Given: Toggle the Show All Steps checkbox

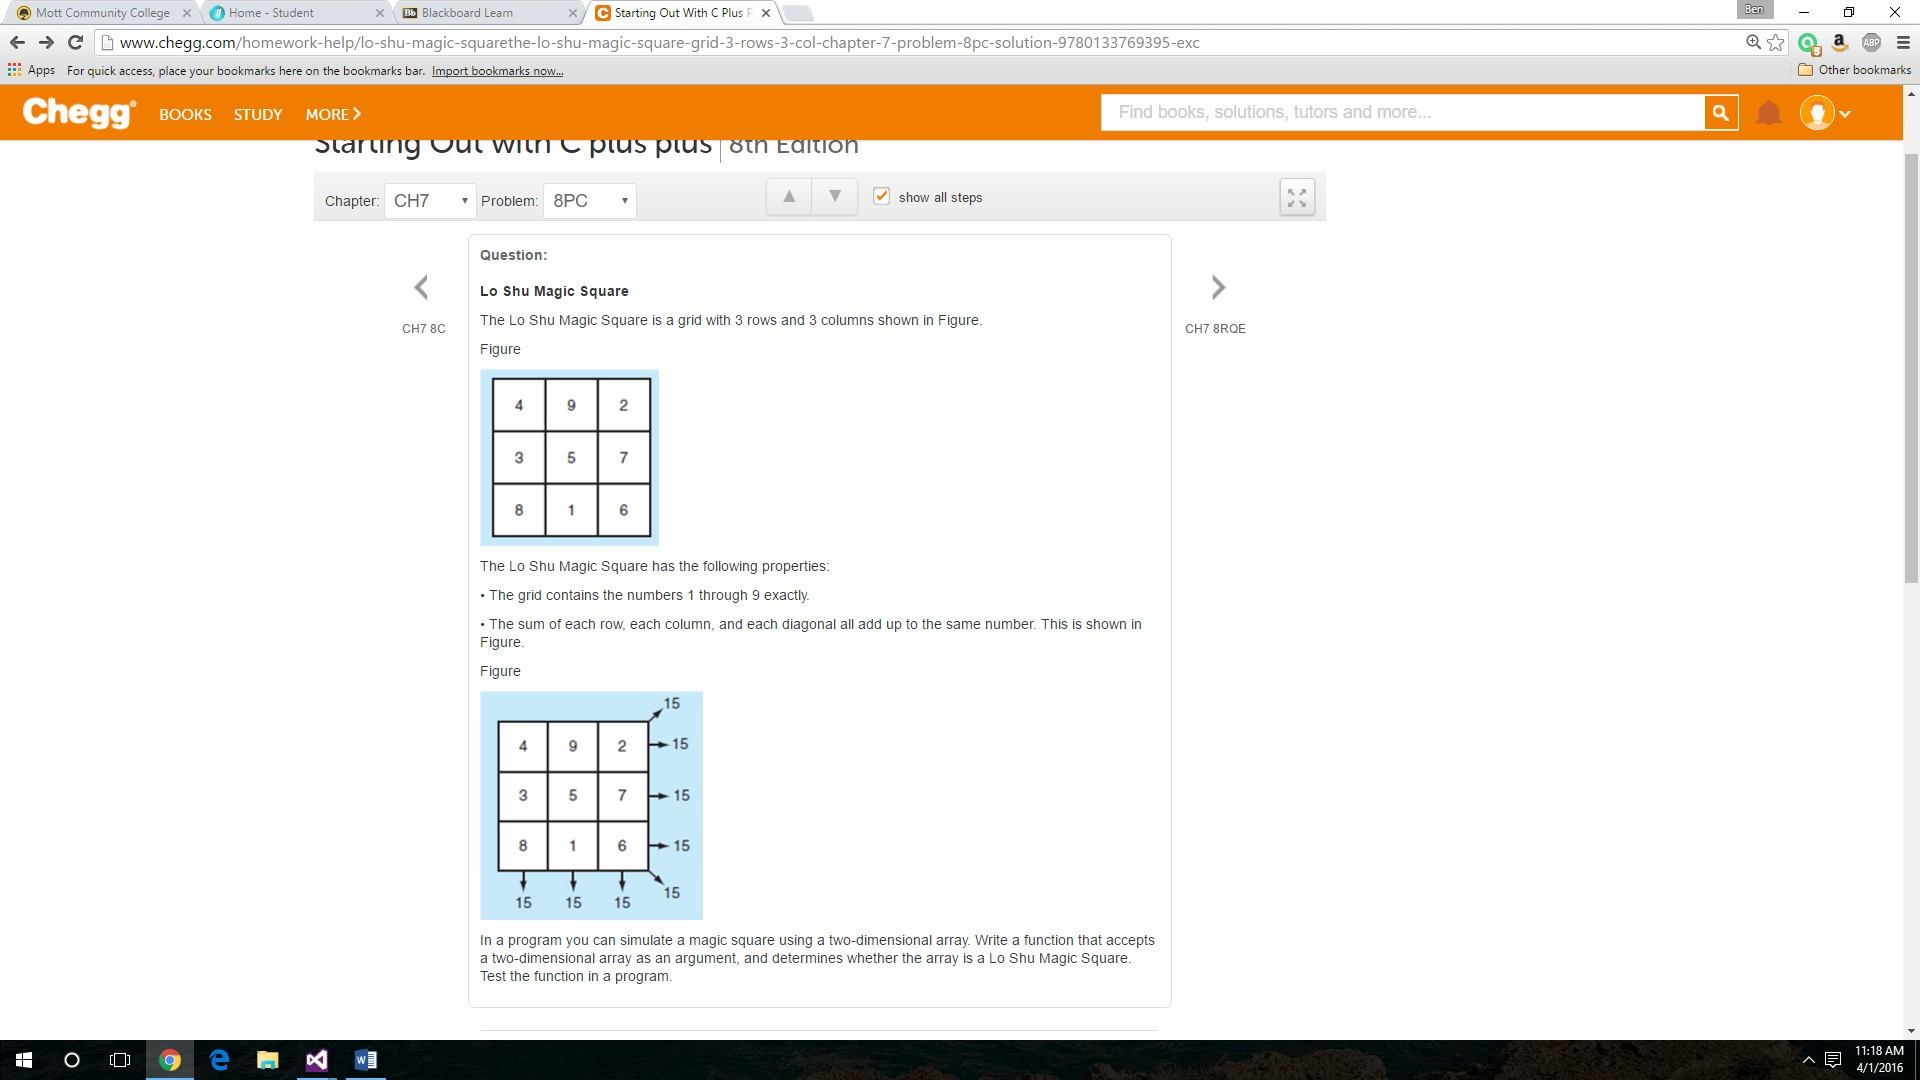Looking at the screenshot, I should (882, 196).
